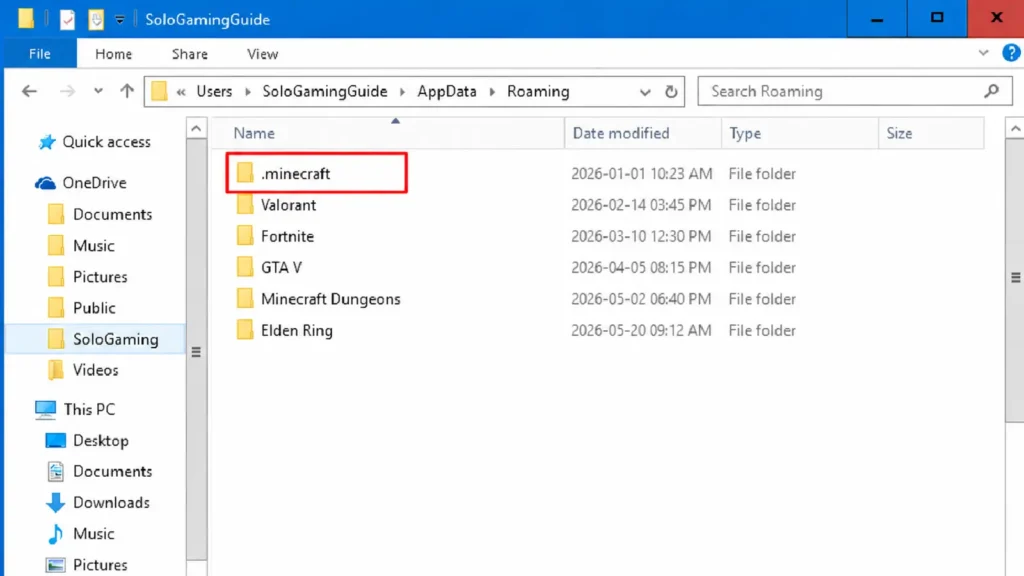1024x576 pixels.
Task: Expand the ribbon with the chevron
Action: [984, 53]
